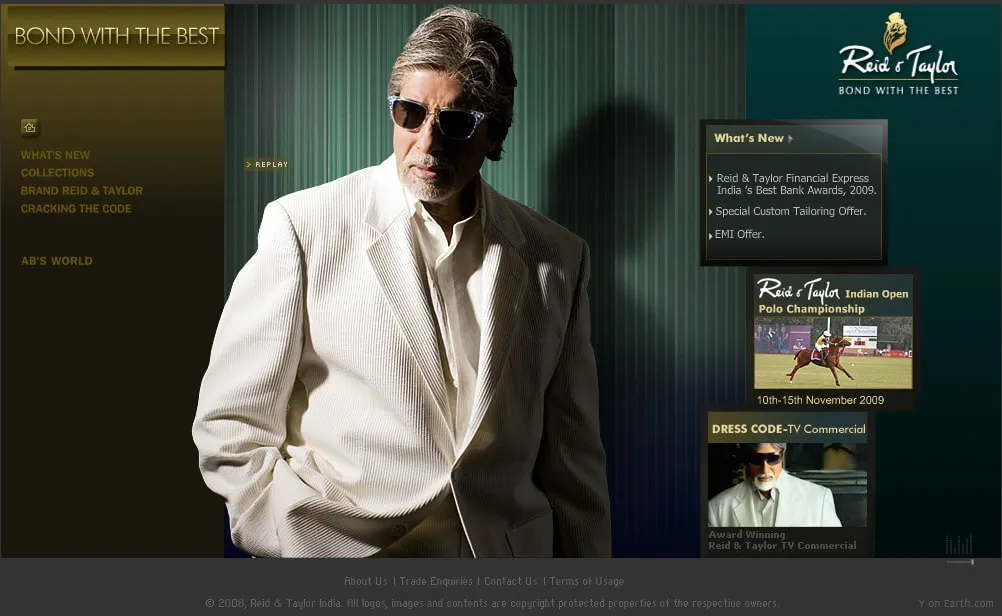This screenshot has width=1002, height=616.
Task: Click the home icon in left sidebar
Action: click(x=29, y=128)
